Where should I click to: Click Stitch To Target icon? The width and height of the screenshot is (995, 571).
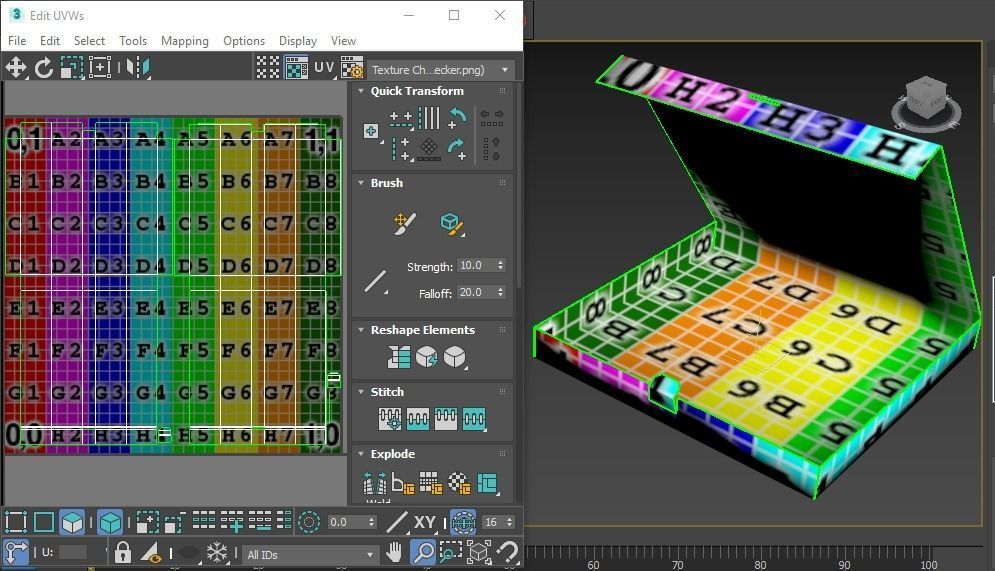390,419
